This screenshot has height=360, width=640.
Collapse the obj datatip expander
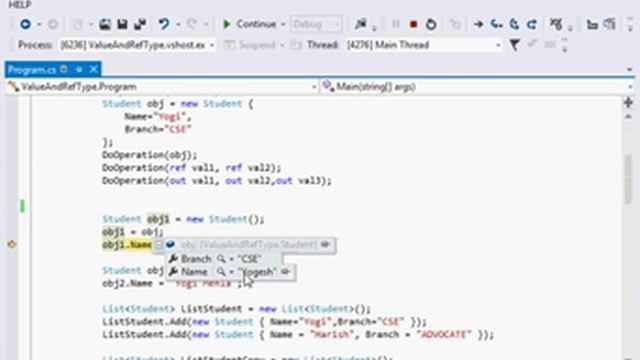(159, 245)
